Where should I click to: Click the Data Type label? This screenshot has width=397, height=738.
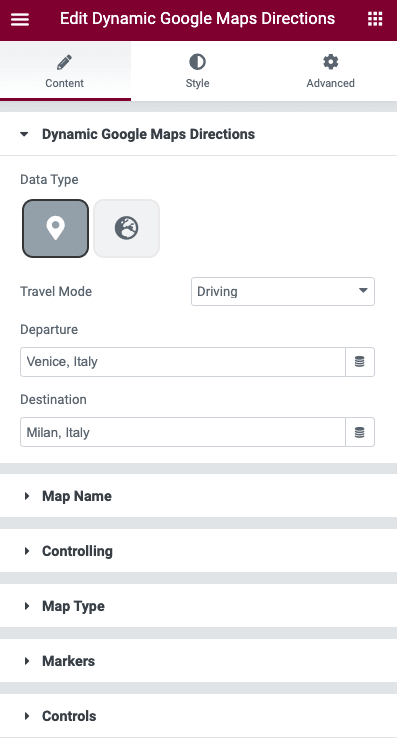49,179
